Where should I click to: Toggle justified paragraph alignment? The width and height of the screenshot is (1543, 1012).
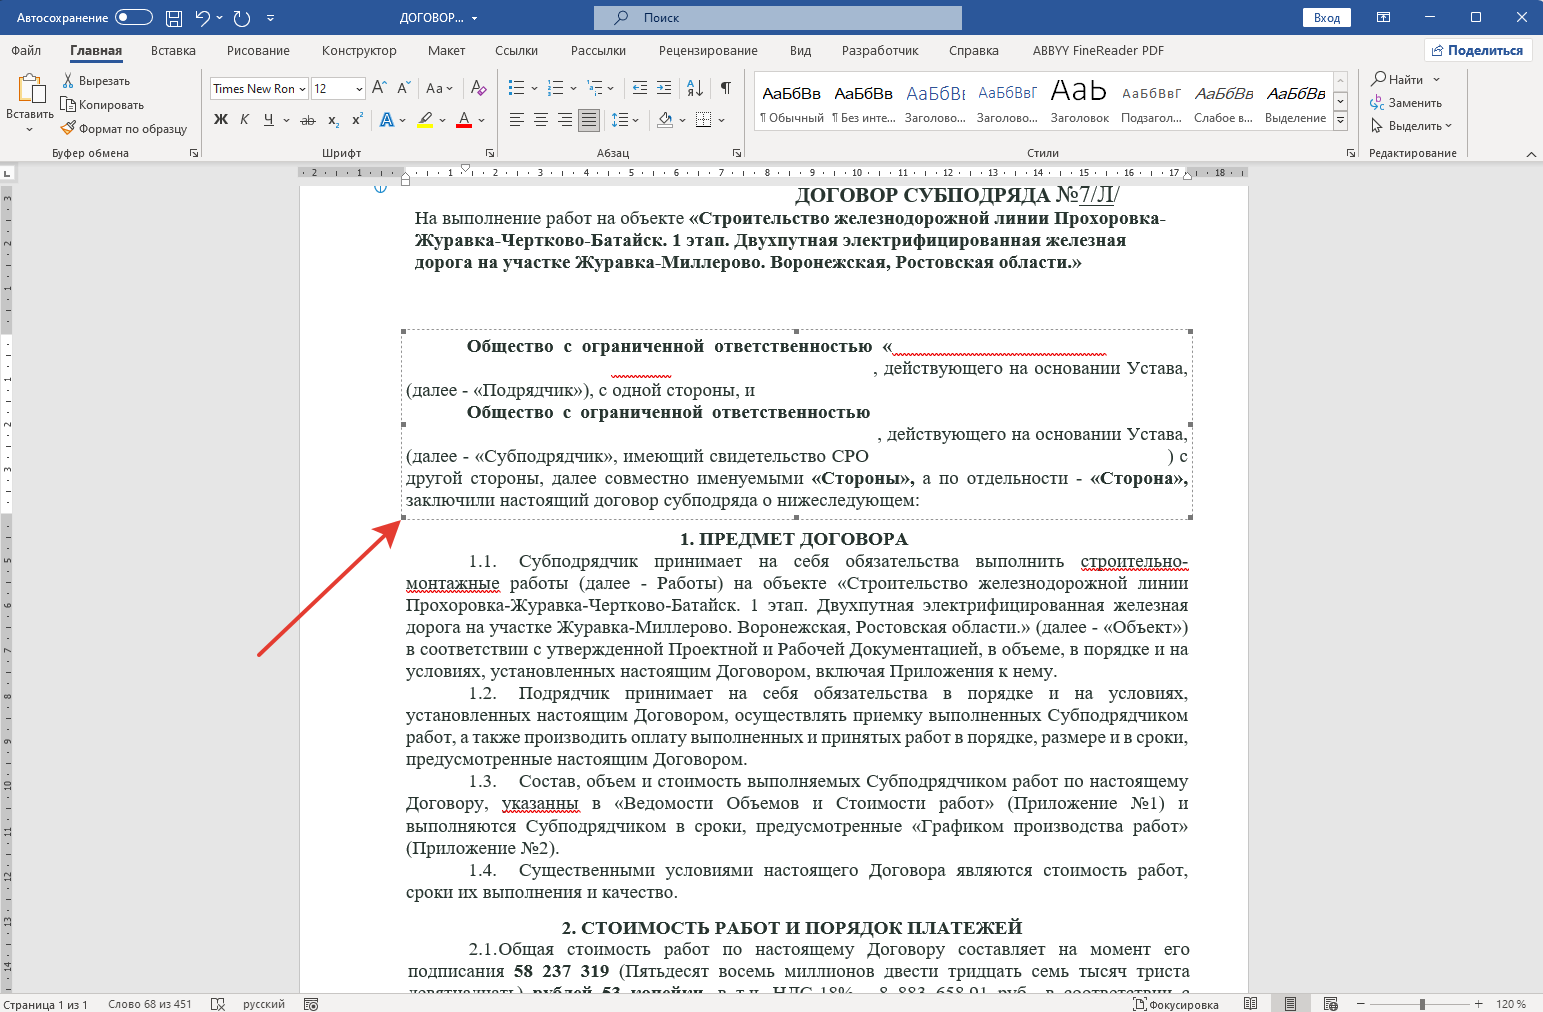click(x=589, y=120)
